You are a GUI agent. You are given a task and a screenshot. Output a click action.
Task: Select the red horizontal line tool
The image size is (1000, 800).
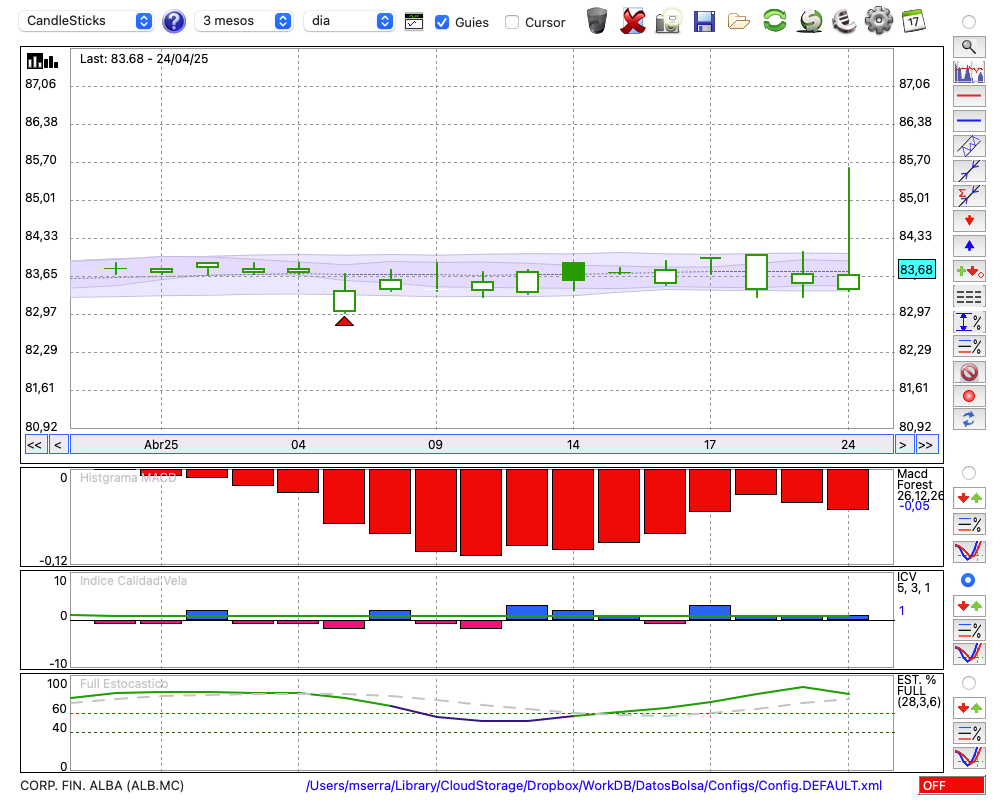pyautogui.click(x=969, y=96)
